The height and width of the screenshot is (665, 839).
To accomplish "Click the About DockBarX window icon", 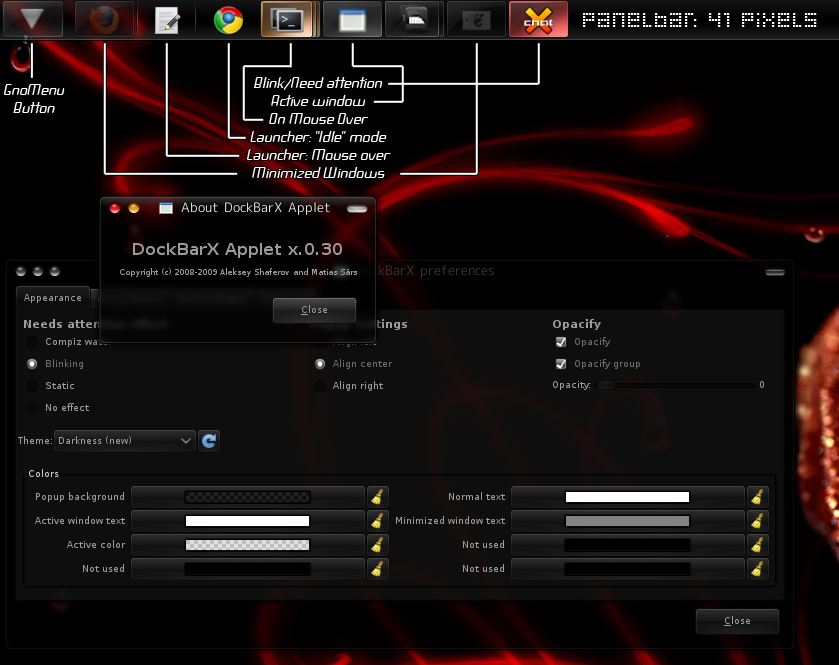I will (166, 208).
